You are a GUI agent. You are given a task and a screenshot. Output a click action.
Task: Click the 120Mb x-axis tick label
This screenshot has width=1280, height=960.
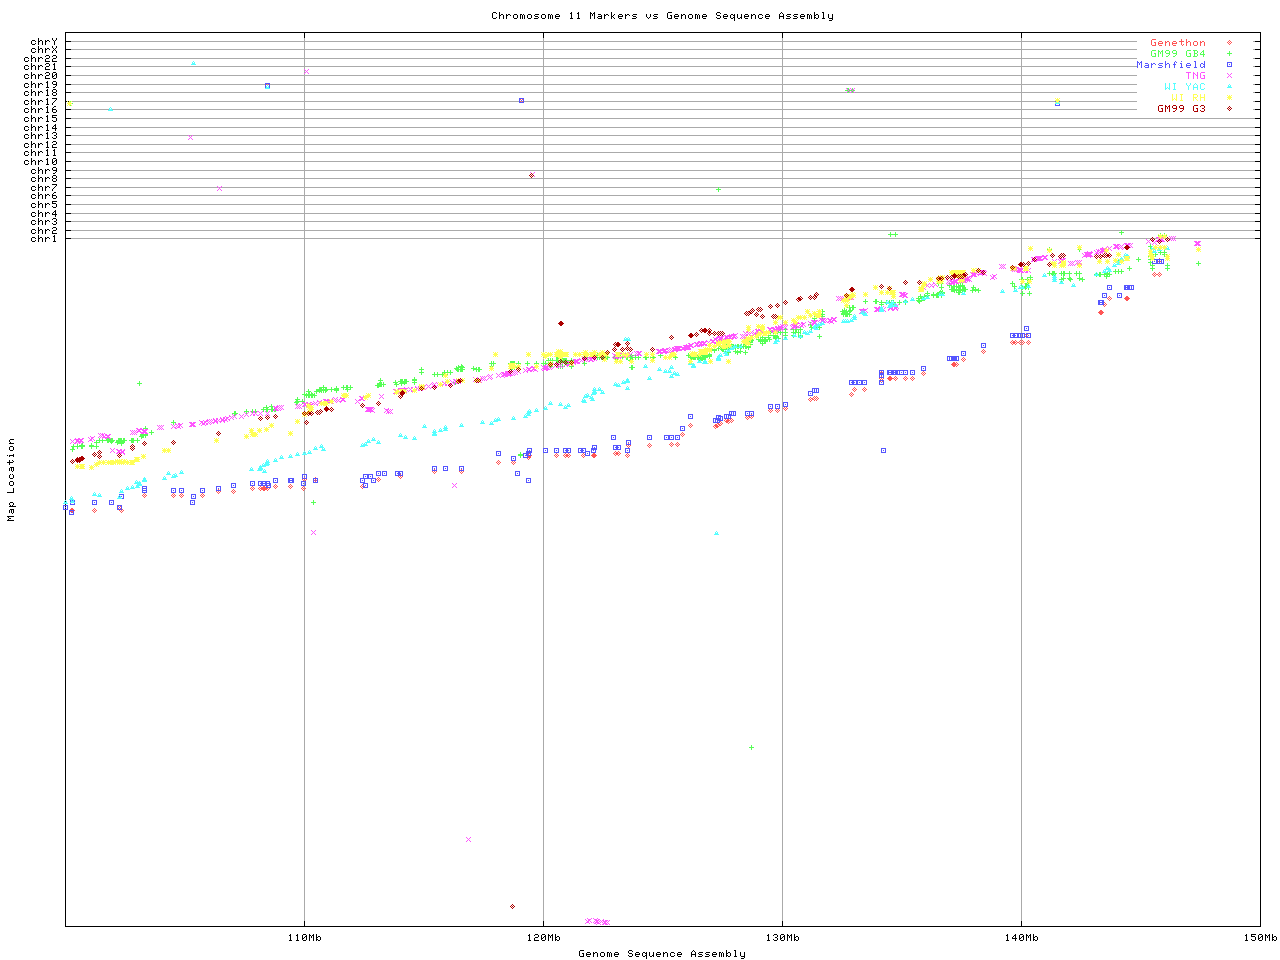543,938
